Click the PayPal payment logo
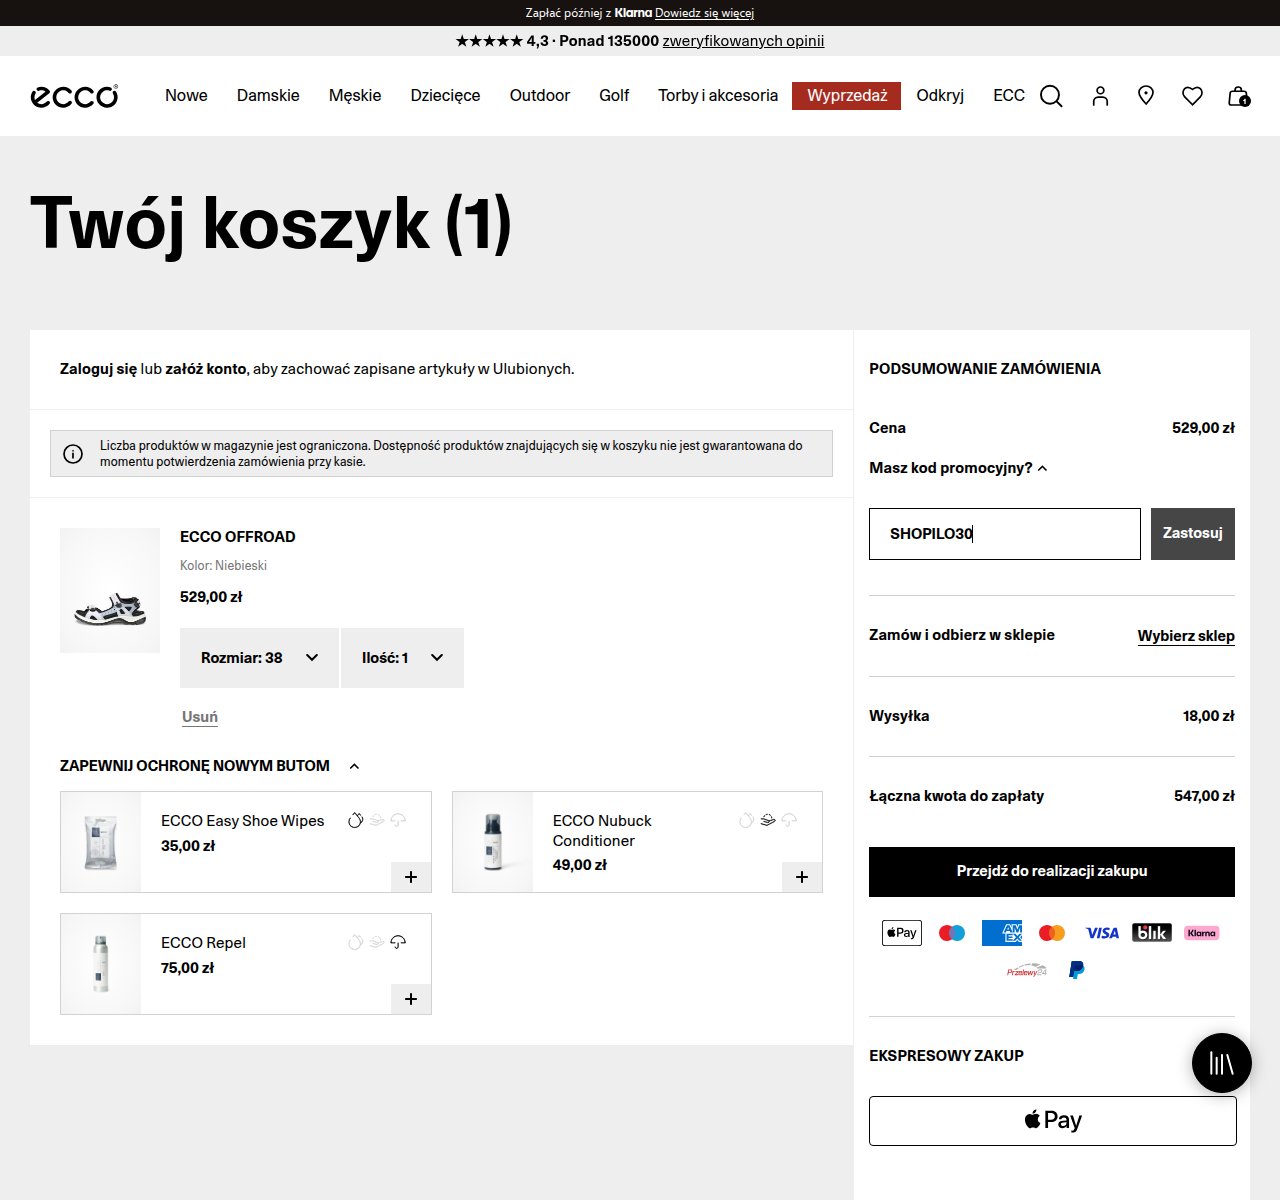 point(1077,970)
